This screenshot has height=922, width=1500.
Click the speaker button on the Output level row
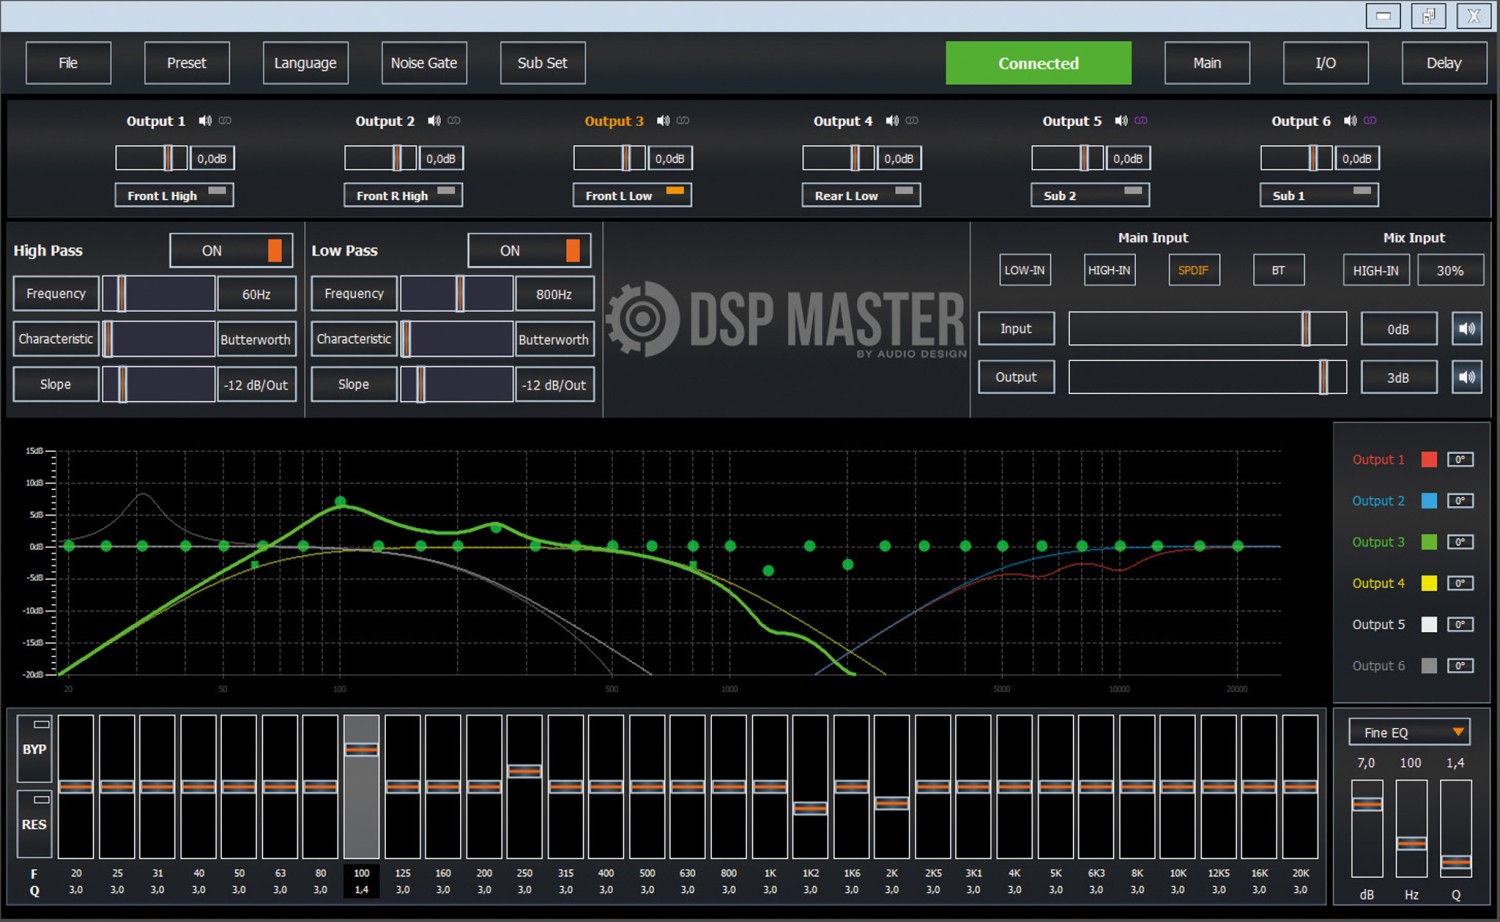click(x=1467, y=378)
